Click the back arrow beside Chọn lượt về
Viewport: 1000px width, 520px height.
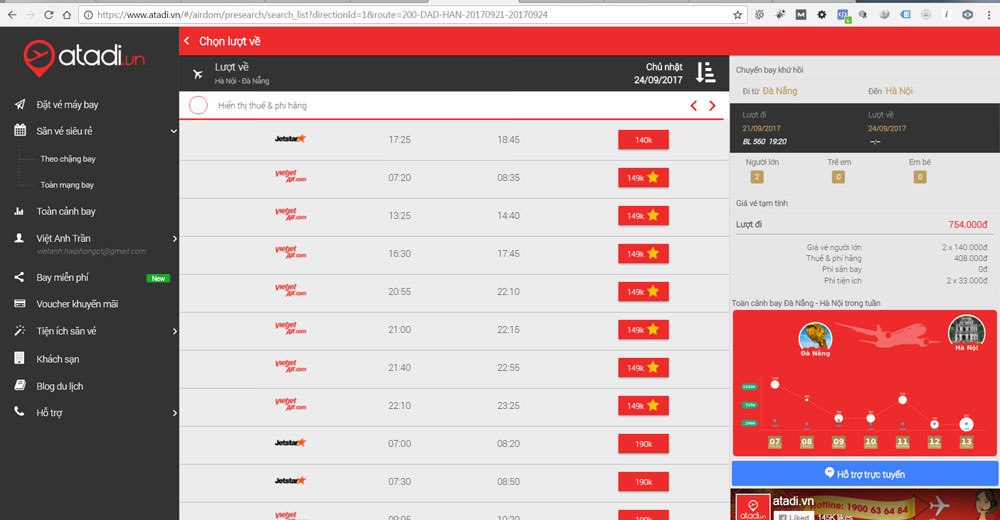pos(187,41)
